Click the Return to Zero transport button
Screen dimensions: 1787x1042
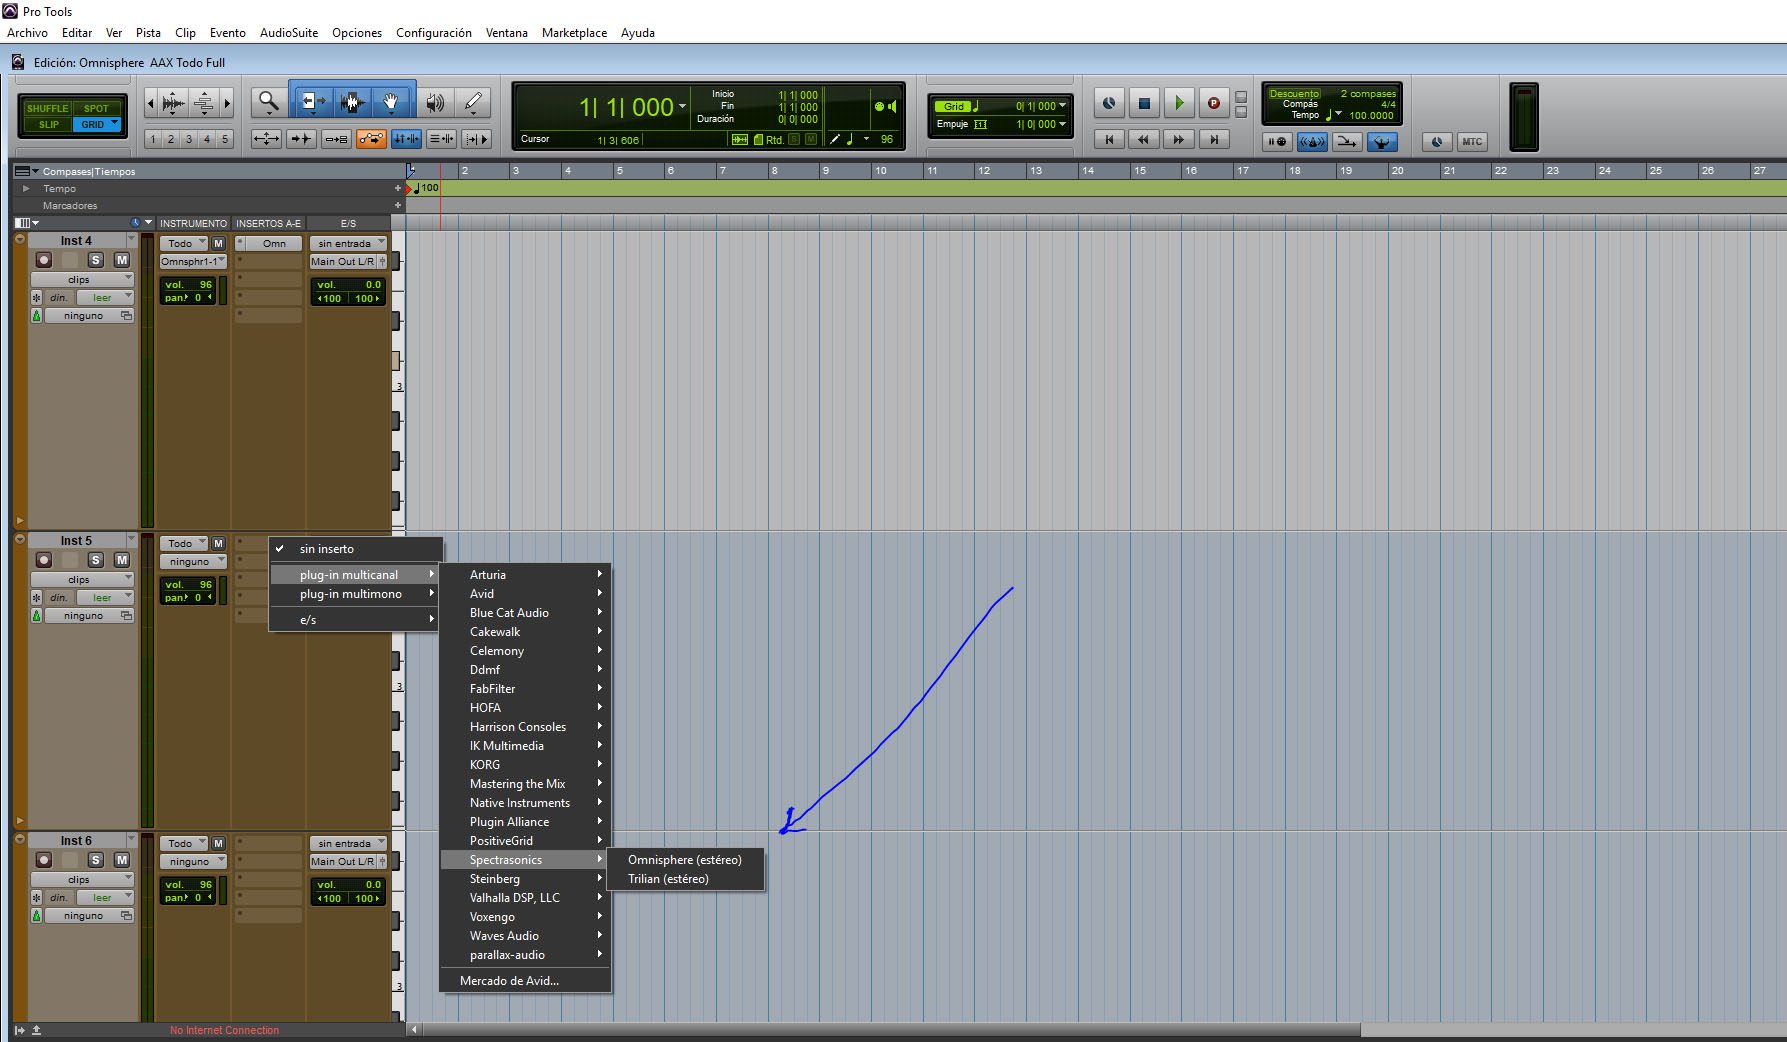pyautogui.click(x=1109, y=140)
